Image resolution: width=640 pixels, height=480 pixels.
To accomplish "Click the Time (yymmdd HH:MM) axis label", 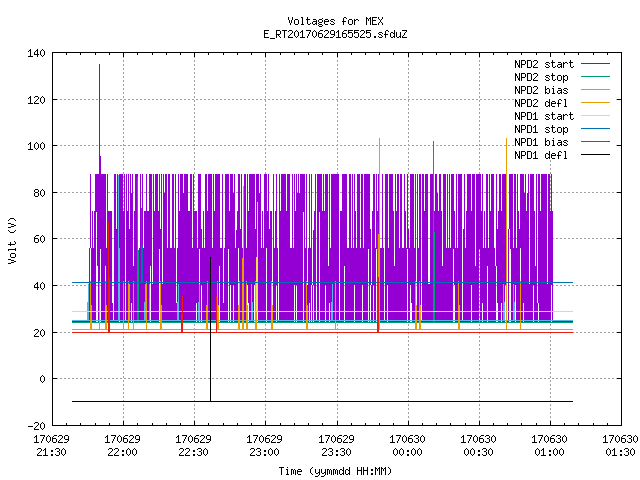I will 335,471.
